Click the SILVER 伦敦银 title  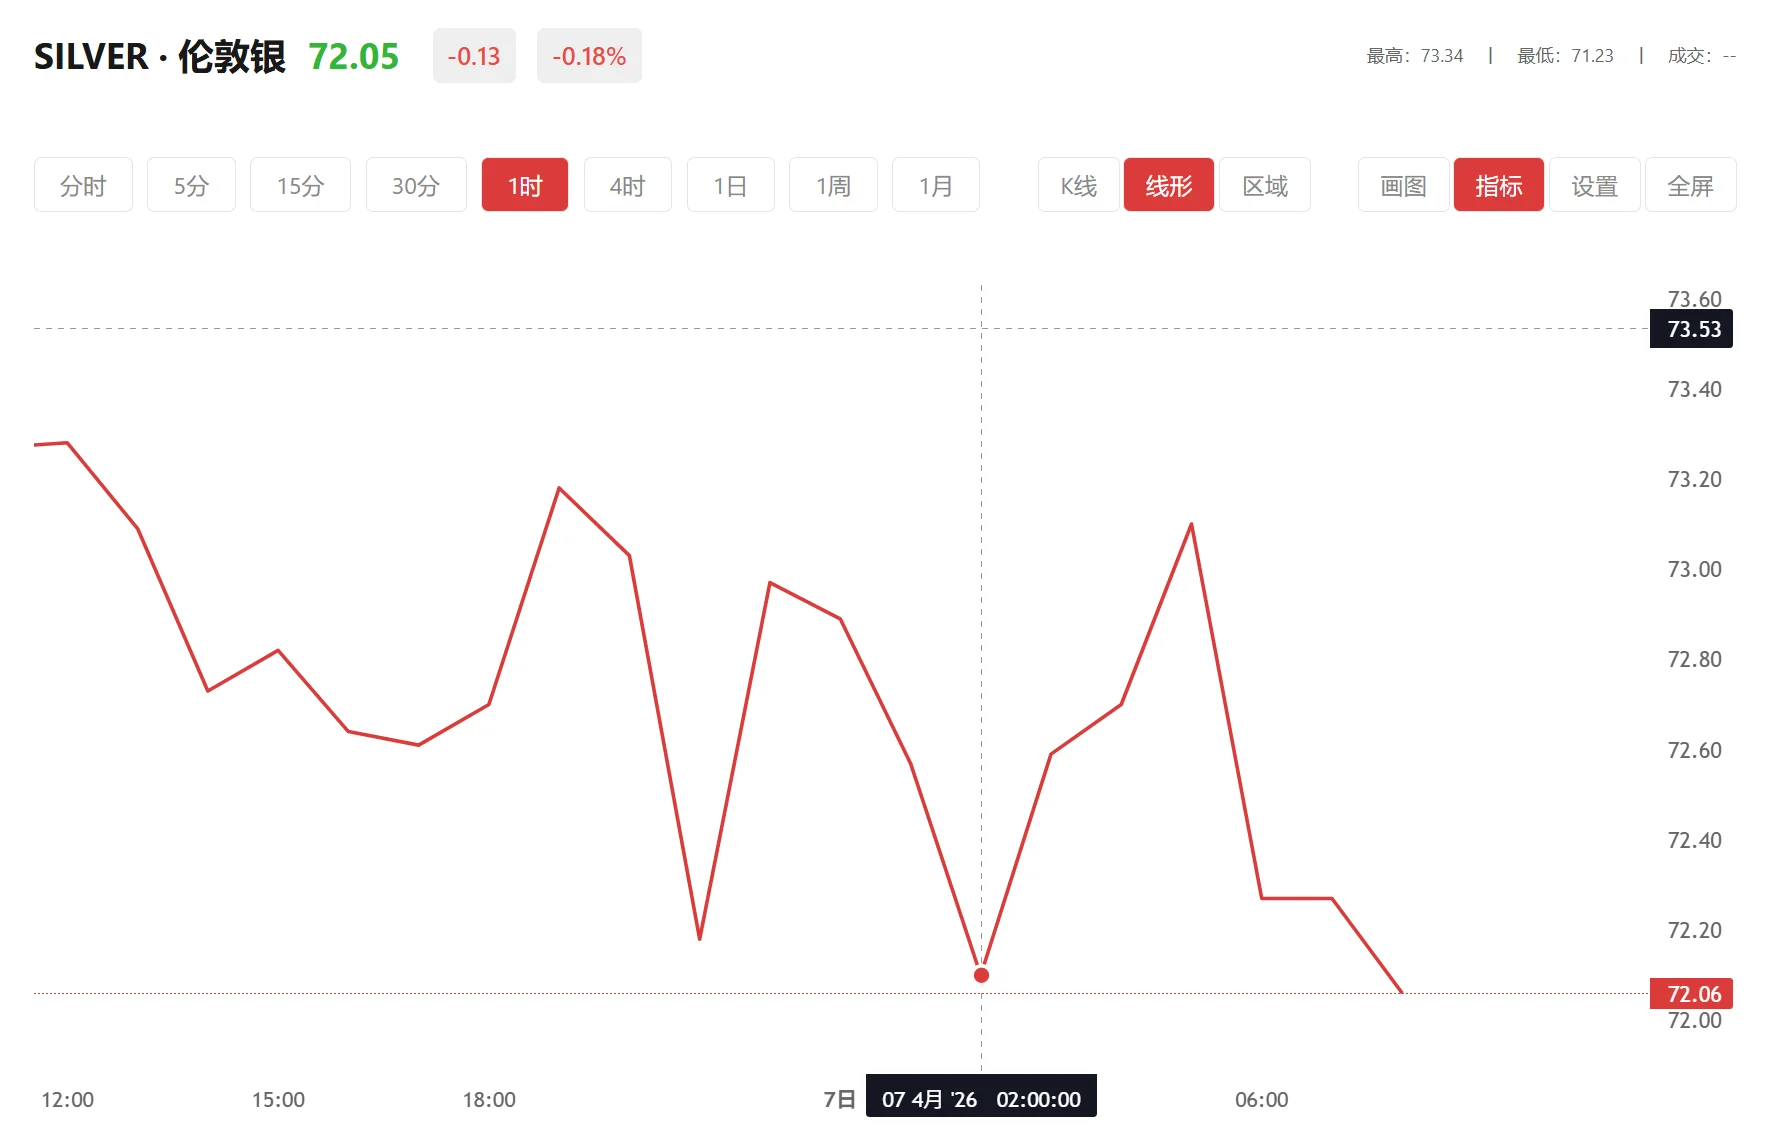click(x=160, y=57)
